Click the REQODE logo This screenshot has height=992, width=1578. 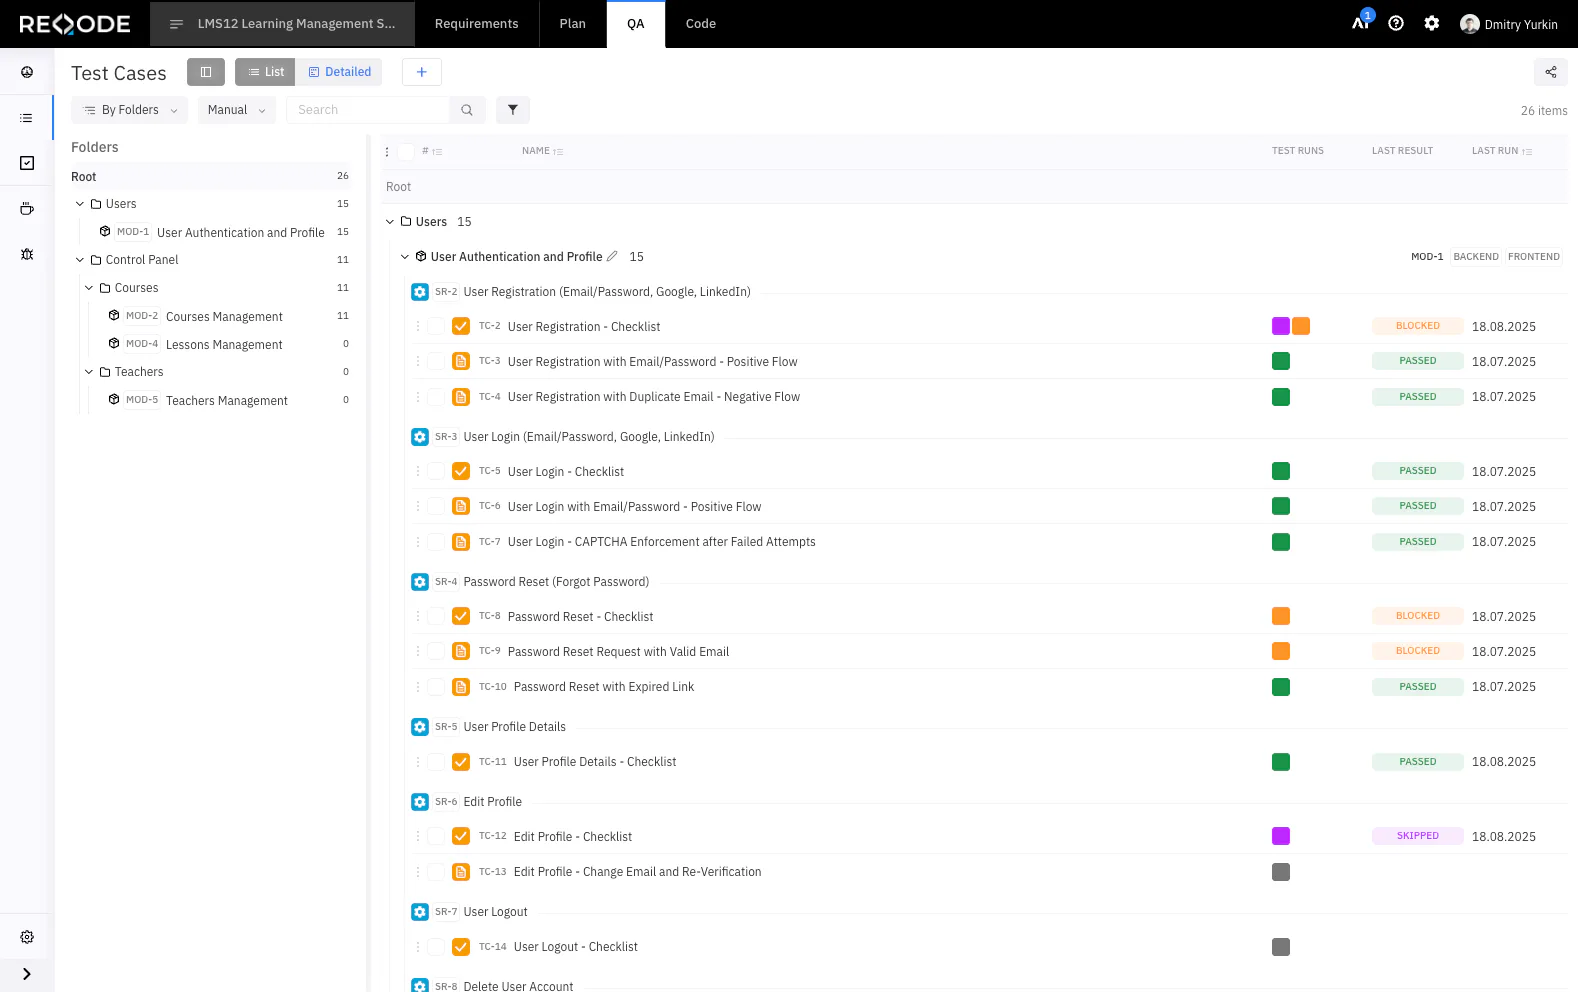[x=75, y=24]
